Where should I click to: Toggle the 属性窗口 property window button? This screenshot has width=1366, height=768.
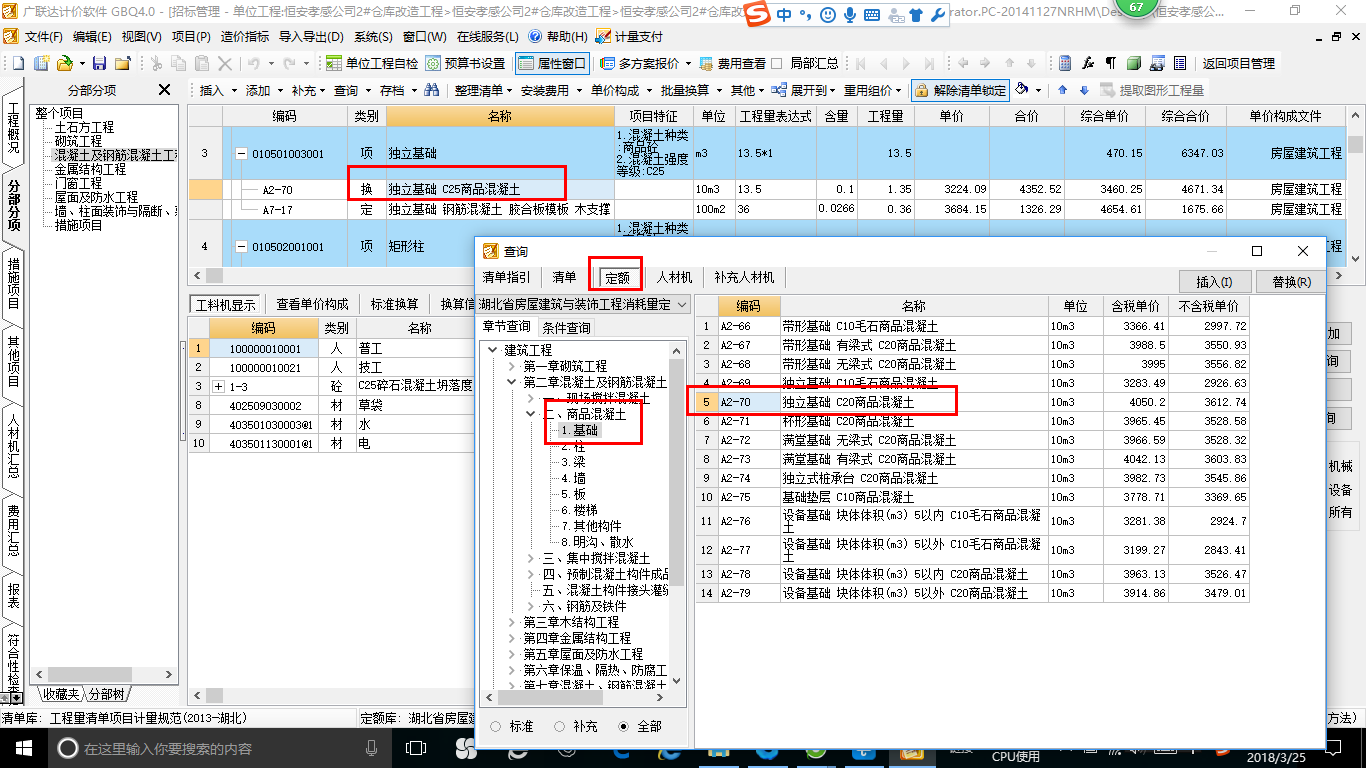pyautogui.click(x=552, y=63)
